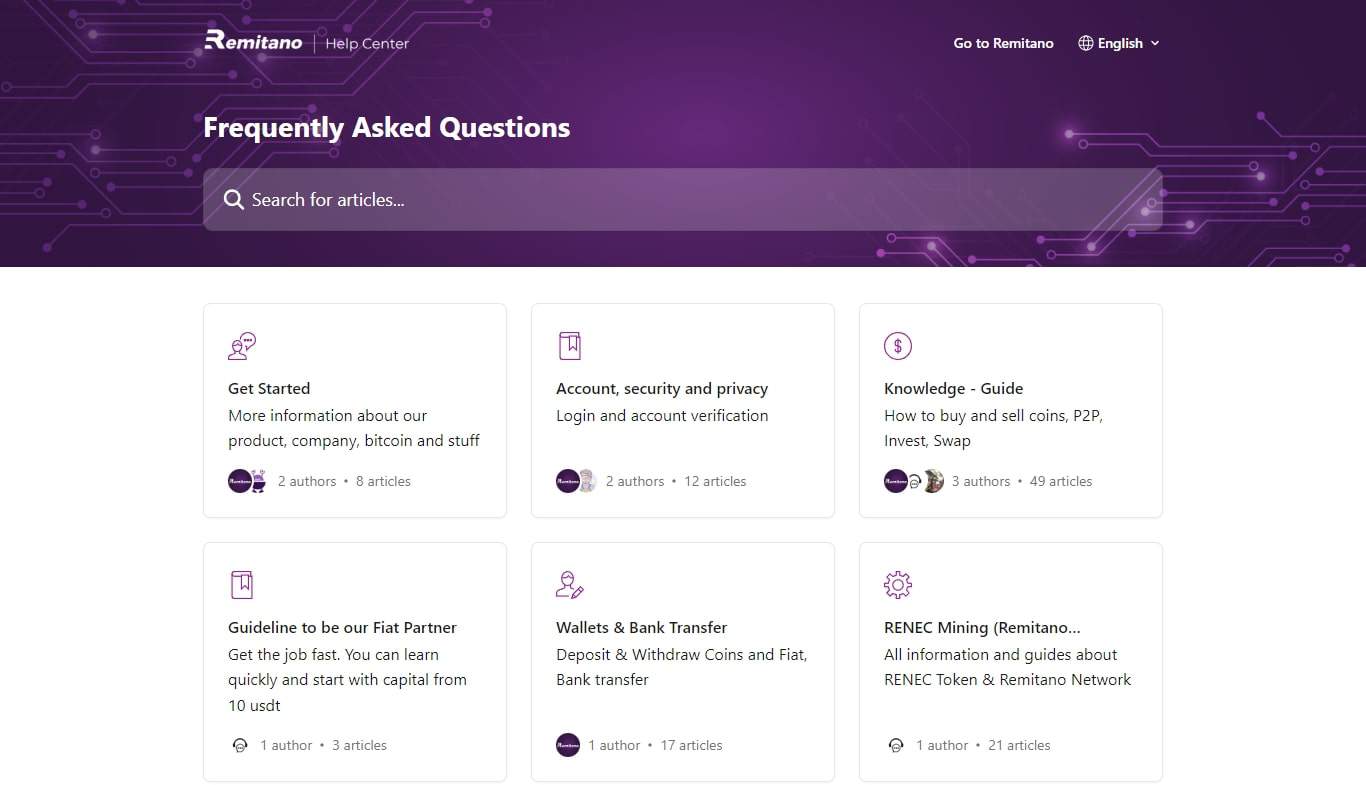1366x785 pixels.
Task: Click the RENEC Mining gear icon
Action: (x=897, y=585)
